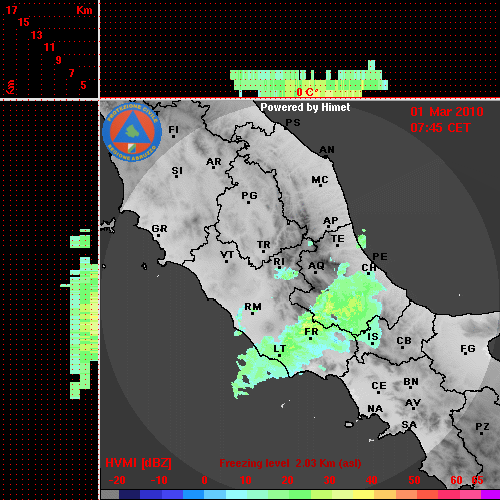Click the '17' altitude axis label
The height and width of the screenshot is (500, 500).
coord(11,10)
